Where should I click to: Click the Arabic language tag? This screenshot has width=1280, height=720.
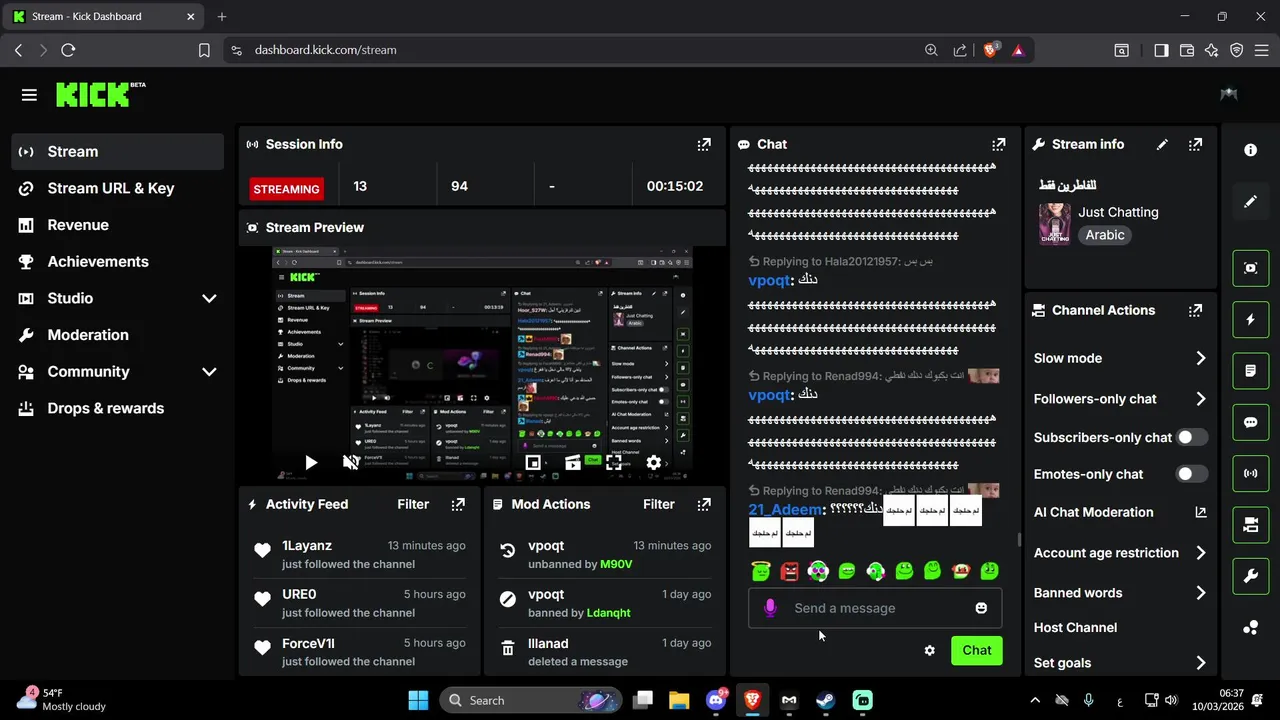(1105, 235)
